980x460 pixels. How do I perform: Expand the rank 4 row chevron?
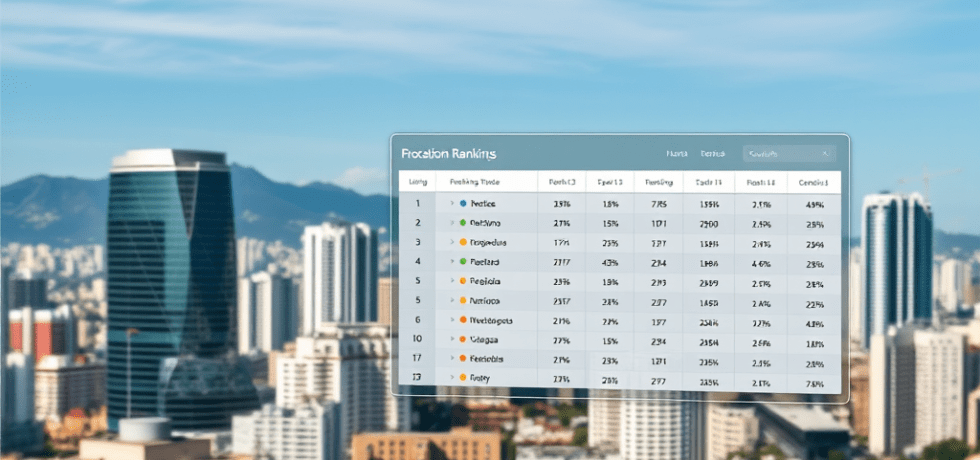(452, 262)
